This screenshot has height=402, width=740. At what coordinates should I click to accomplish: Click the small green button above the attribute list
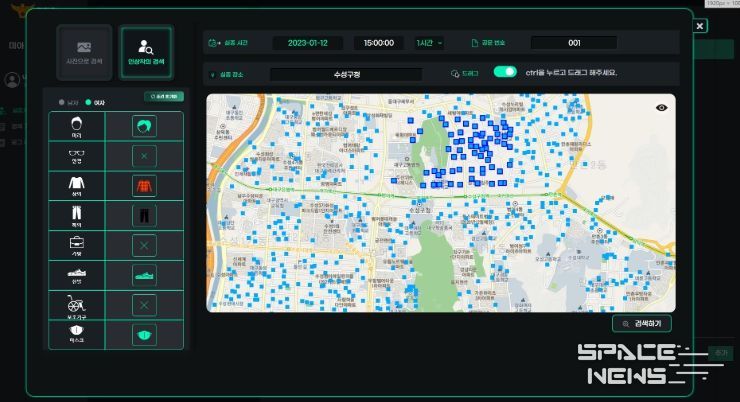click(164, 97)
